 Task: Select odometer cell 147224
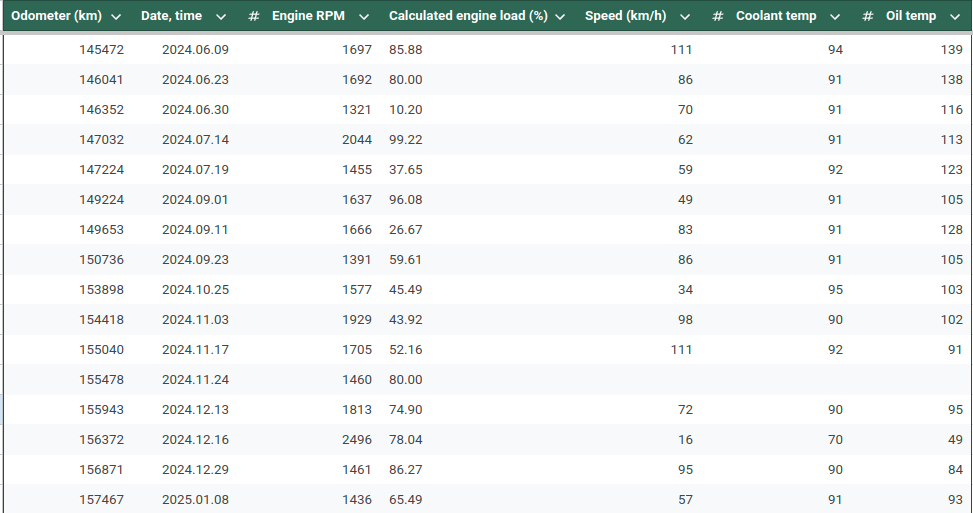101,169
